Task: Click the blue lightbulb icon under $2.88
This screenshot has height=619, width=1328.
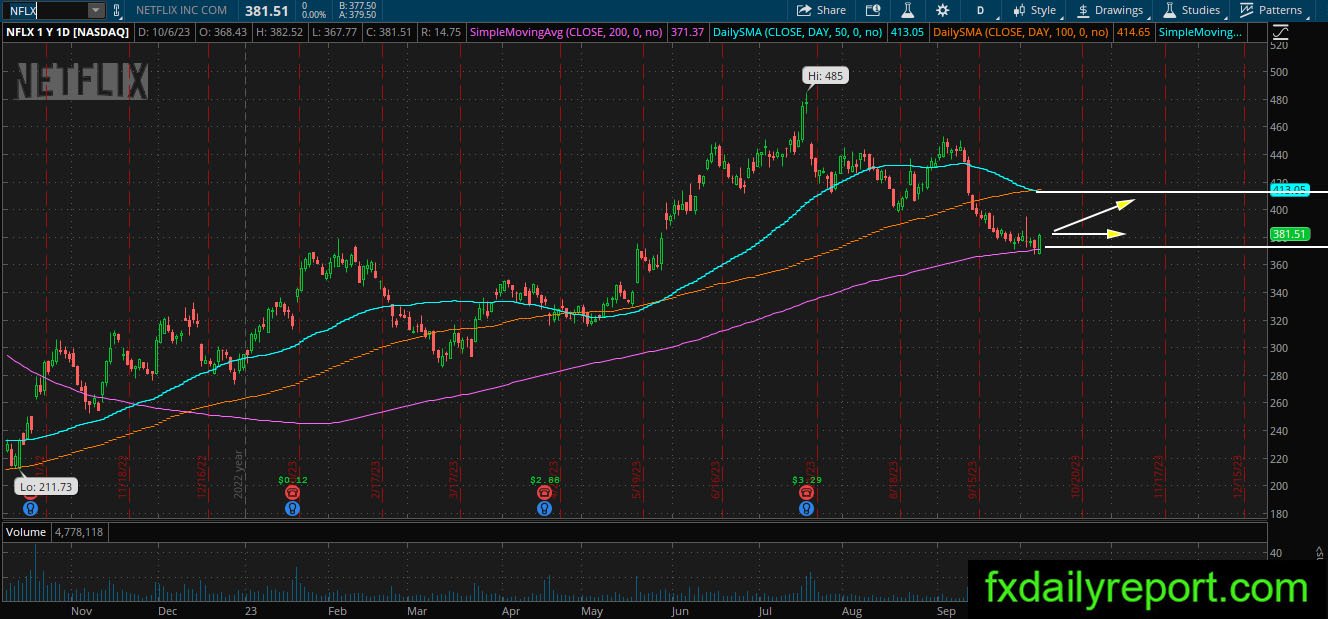Action: (x=544, y=508)
